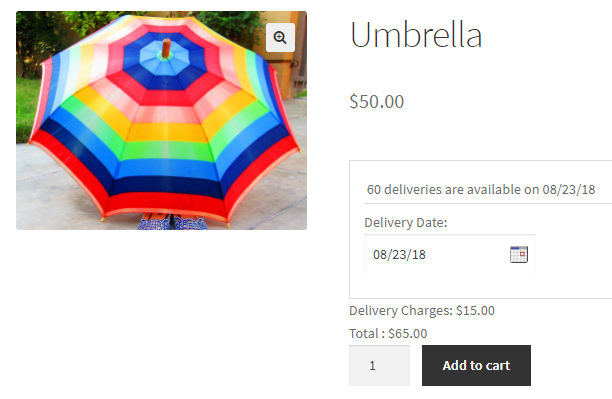612x399 pixels.
Task: Open the rainbow umbrella product photo
Action: [161, 120]
